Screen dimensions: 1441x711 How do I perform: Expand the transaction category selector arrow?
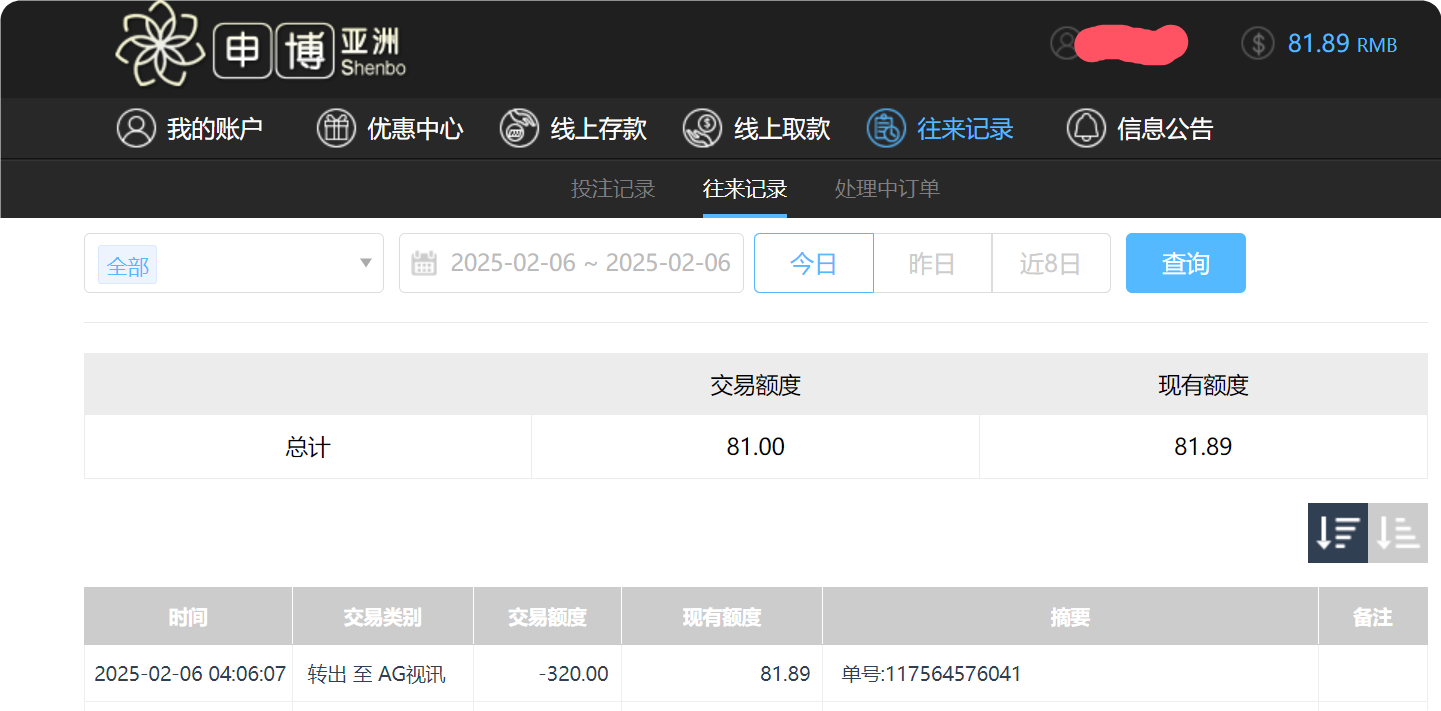[x=365, y=263]
